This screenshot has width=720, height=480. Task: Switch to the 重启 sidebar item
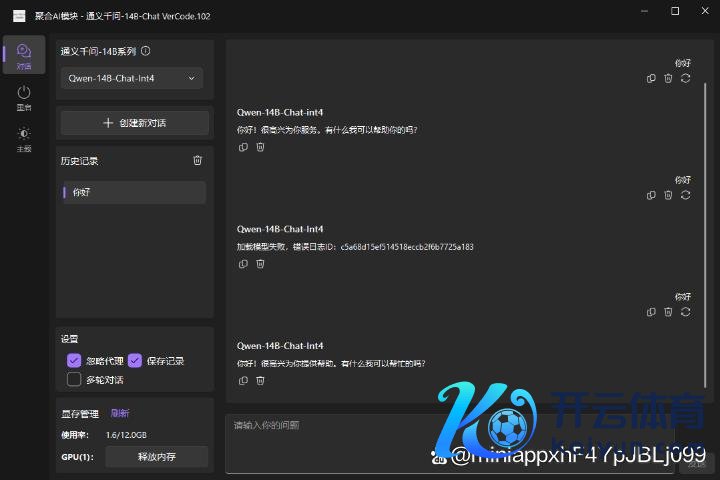[24, 97]
